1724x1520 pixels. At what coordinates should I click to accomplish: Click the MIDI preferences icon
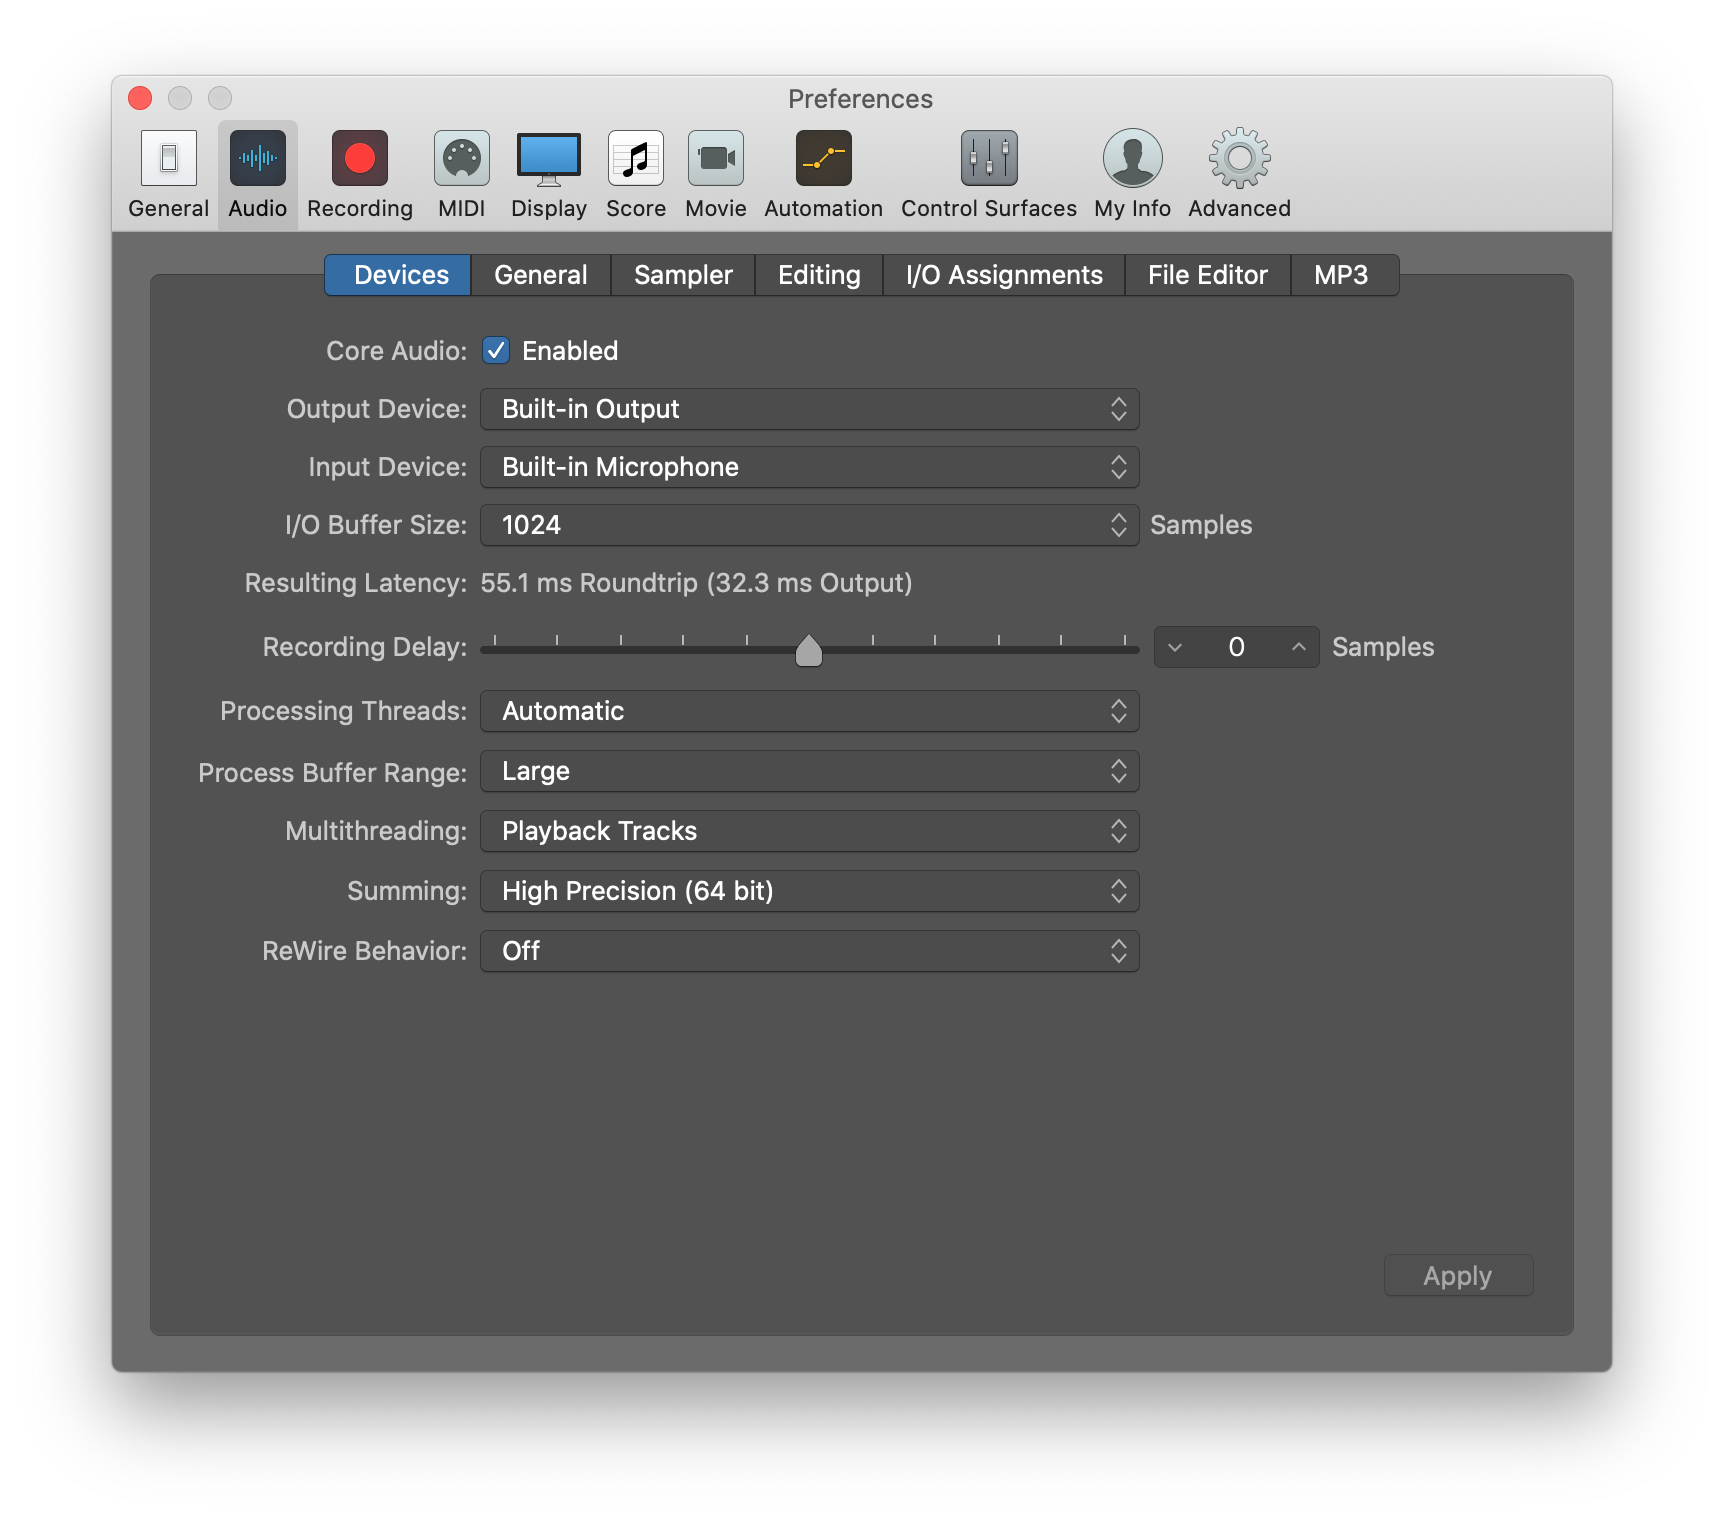click(x=461, y=173)
